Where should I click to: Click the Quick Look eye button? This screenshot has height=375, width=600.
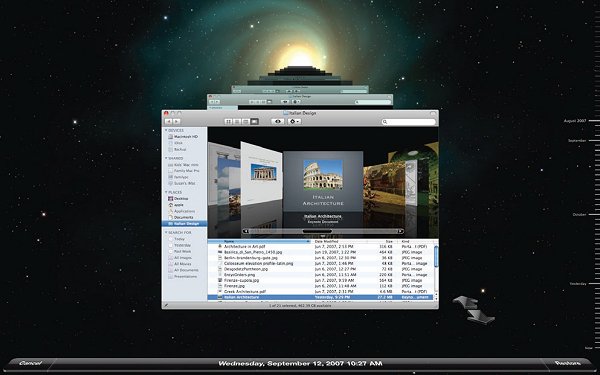click(278, 121)
